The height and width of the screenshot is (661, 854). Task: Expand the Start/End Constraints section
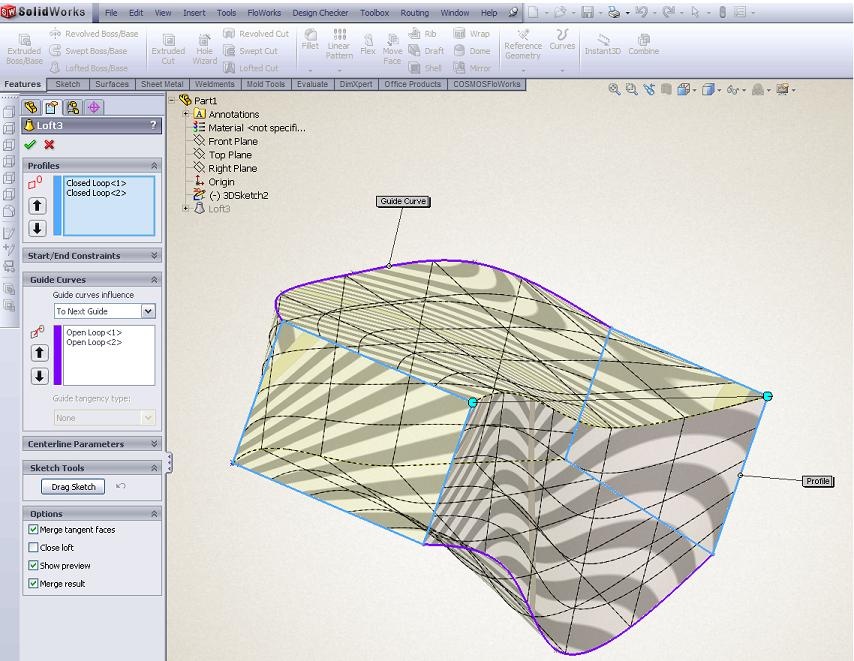point(154,256)
